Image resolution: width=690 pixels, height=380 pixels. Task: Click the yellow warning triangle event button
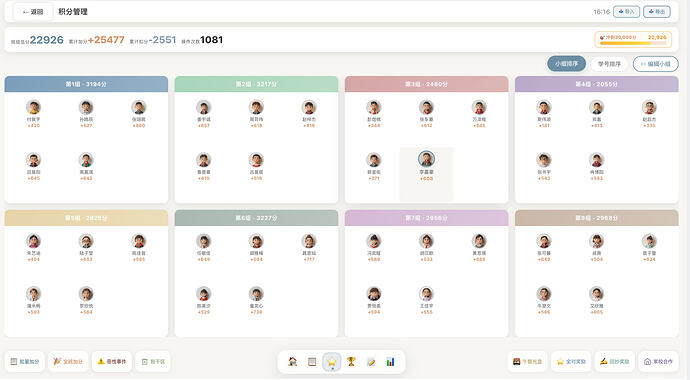[112, 362]
